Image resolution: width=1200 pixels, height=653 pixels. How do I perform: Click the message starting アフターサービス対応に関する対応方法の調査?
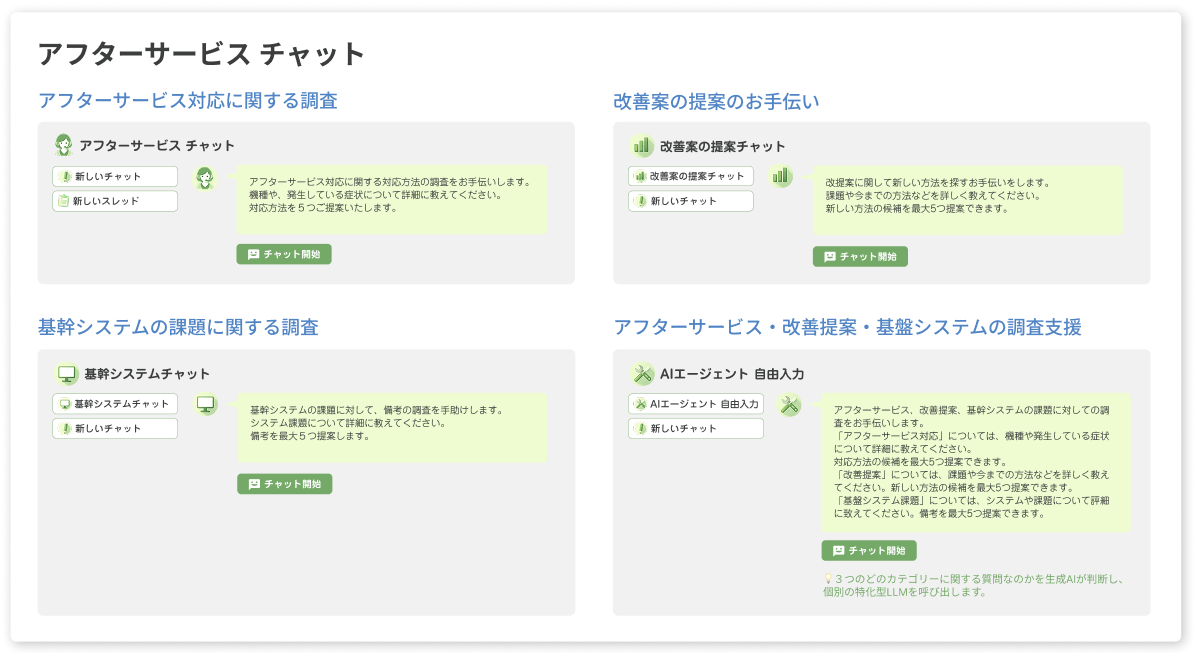(392, 199)
